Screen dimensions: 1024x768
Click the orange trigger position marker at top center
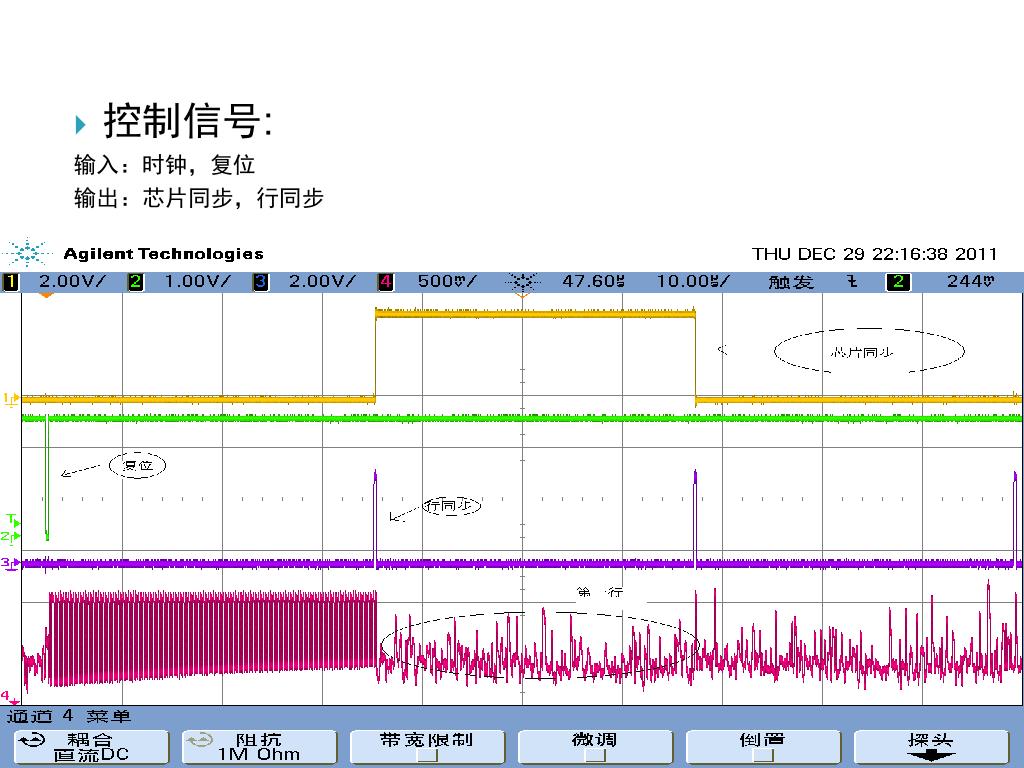522,295
